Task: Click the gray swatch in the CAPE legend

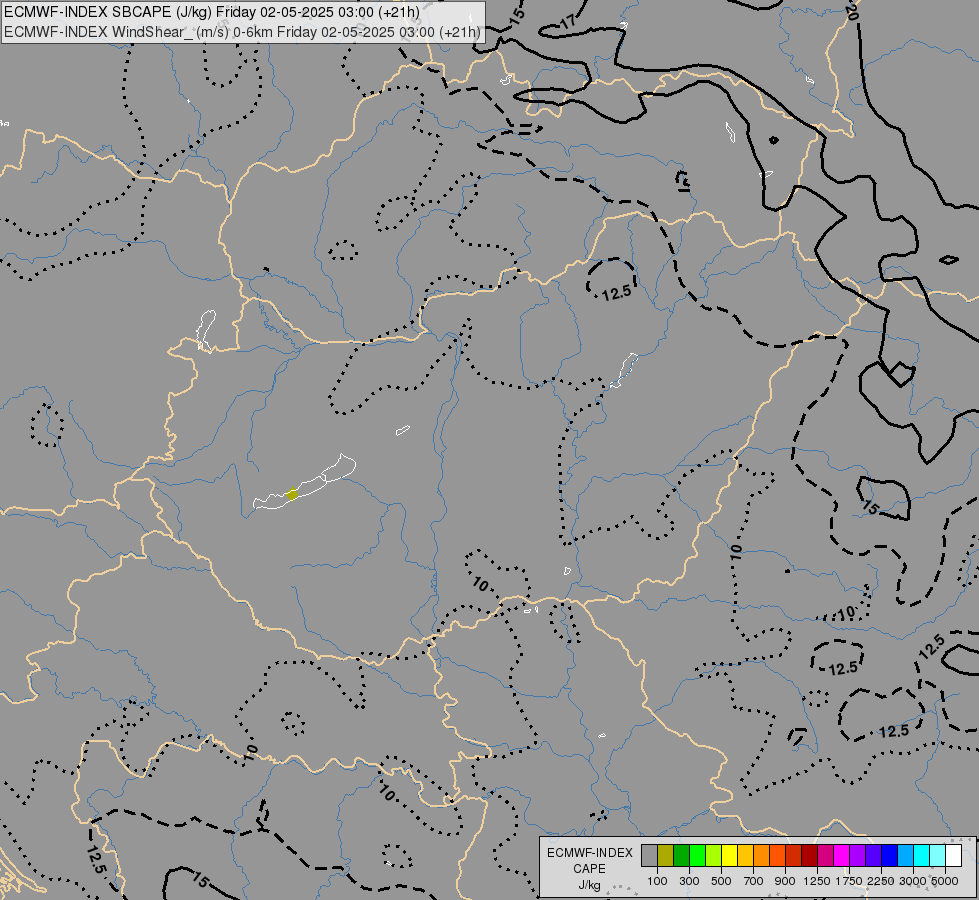Action: coord(649,855)
